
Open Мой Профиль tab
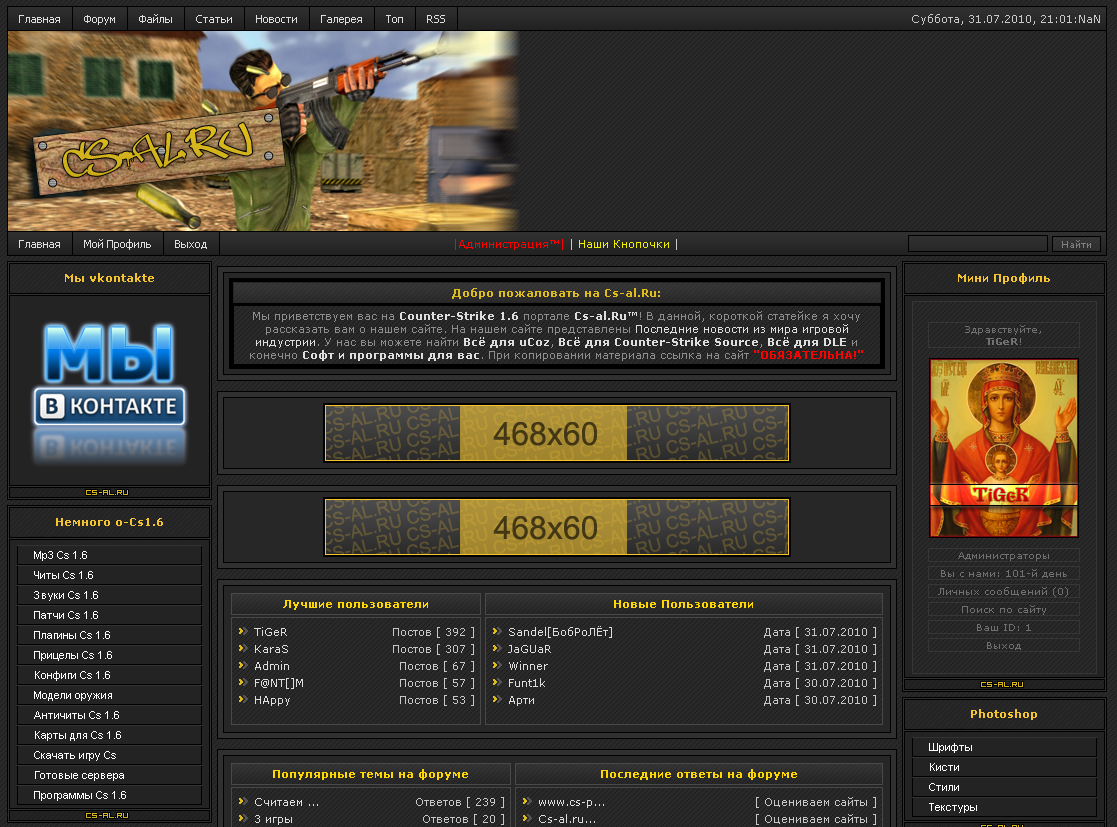[117, 244]
